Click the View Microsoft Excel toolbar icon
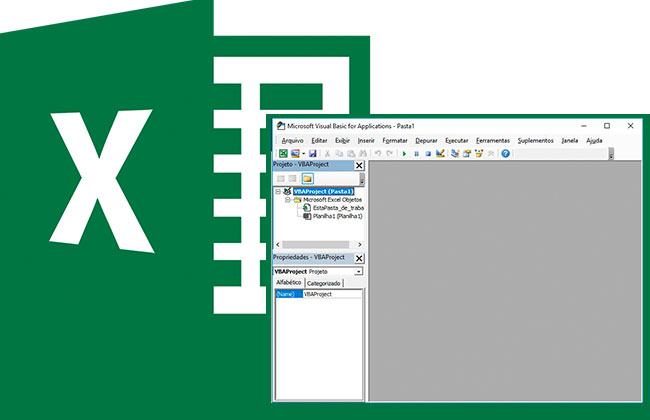The height and width of the screenshot is (420, 650). coord(283,154)
